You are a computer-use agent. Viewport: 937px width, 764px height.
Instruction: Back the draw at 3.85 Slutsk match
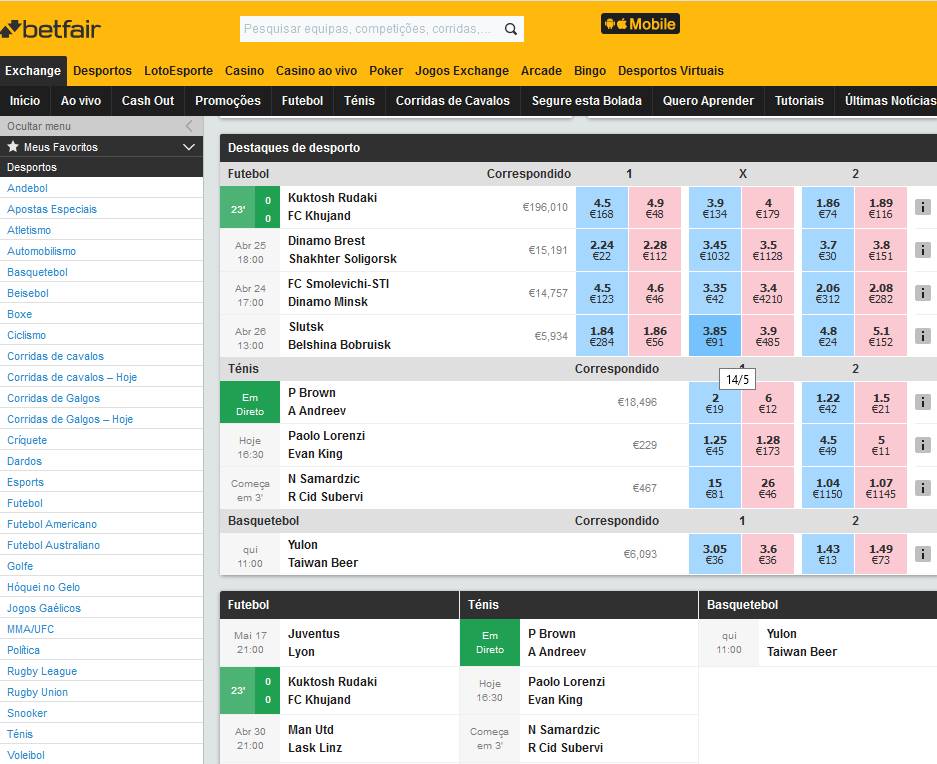(x=715, y=337)
